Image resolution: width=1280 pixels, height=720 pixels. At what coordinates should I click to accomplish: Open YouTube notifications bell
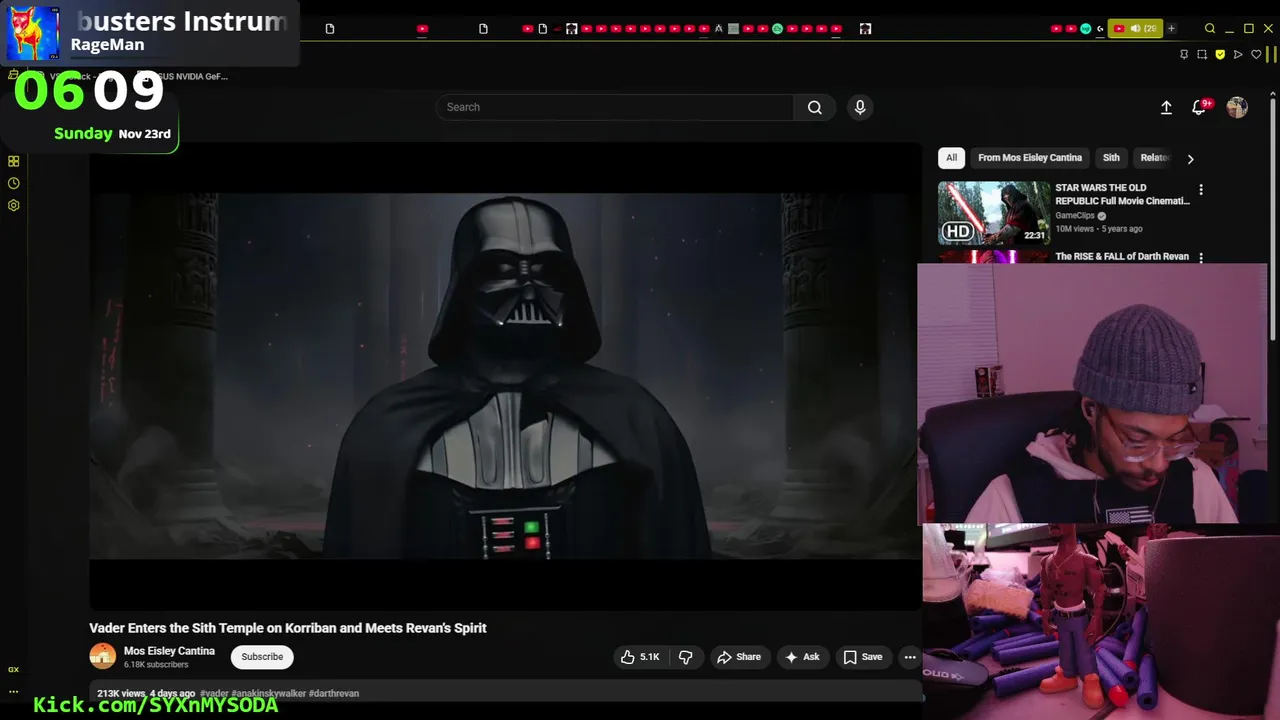[1200, 107]
